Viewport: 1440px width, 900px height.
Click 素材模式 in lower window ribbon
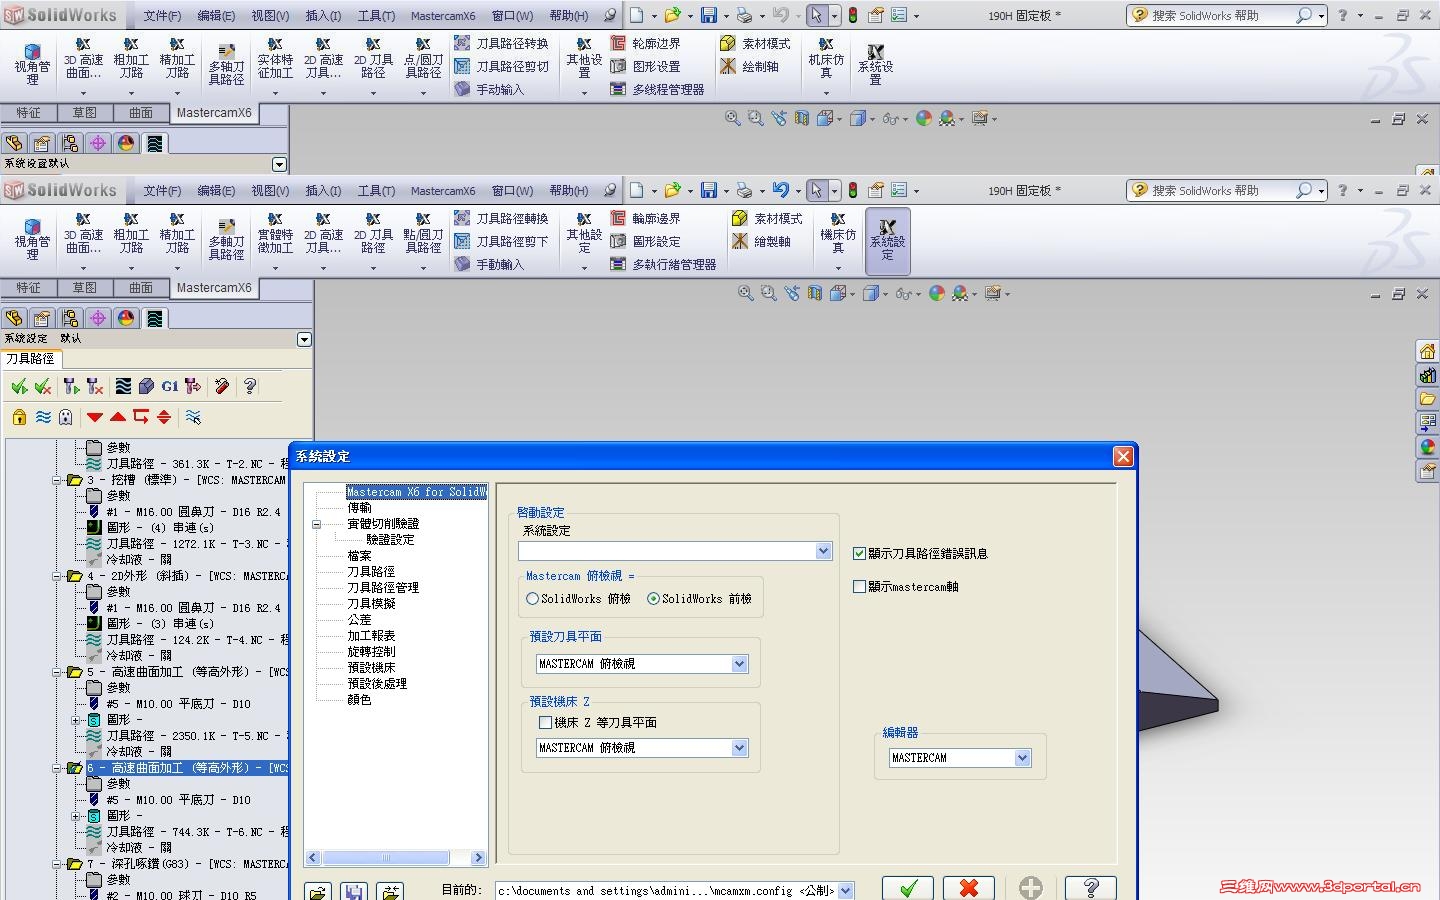(x=767, y=218)
